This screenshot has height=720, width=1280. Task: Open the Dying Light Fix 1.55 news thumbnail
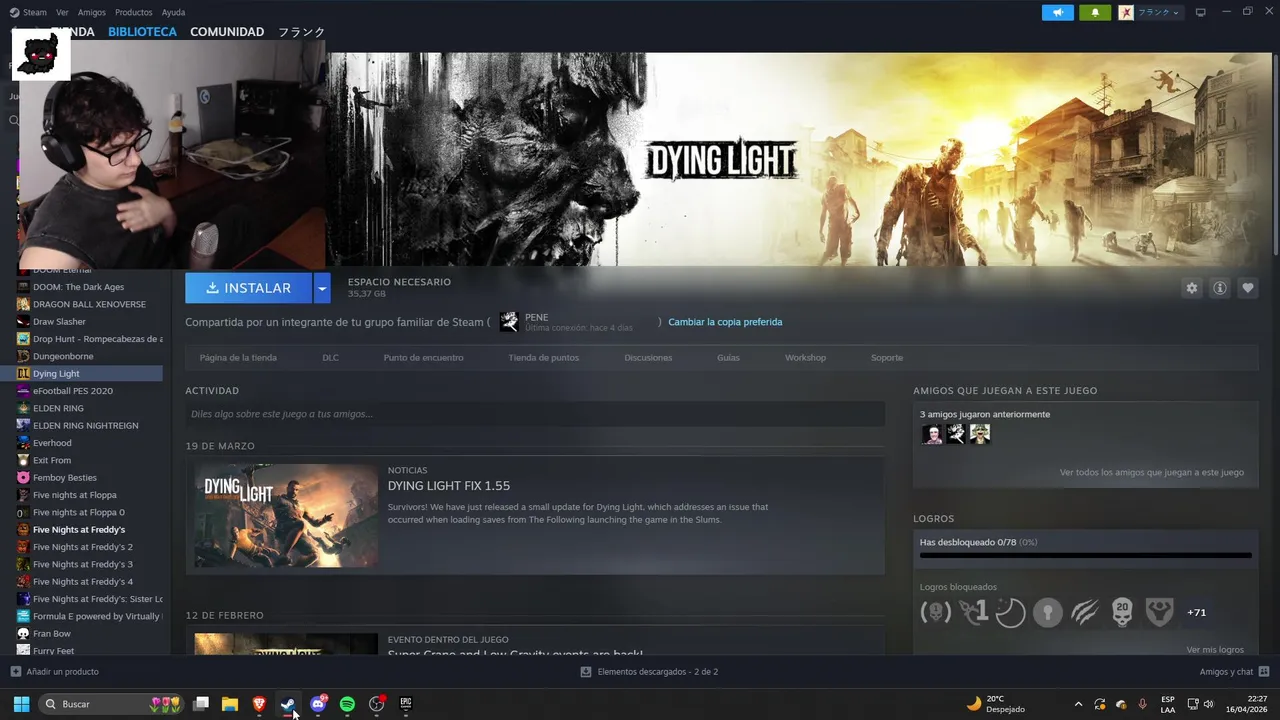[x=286, y=516]
